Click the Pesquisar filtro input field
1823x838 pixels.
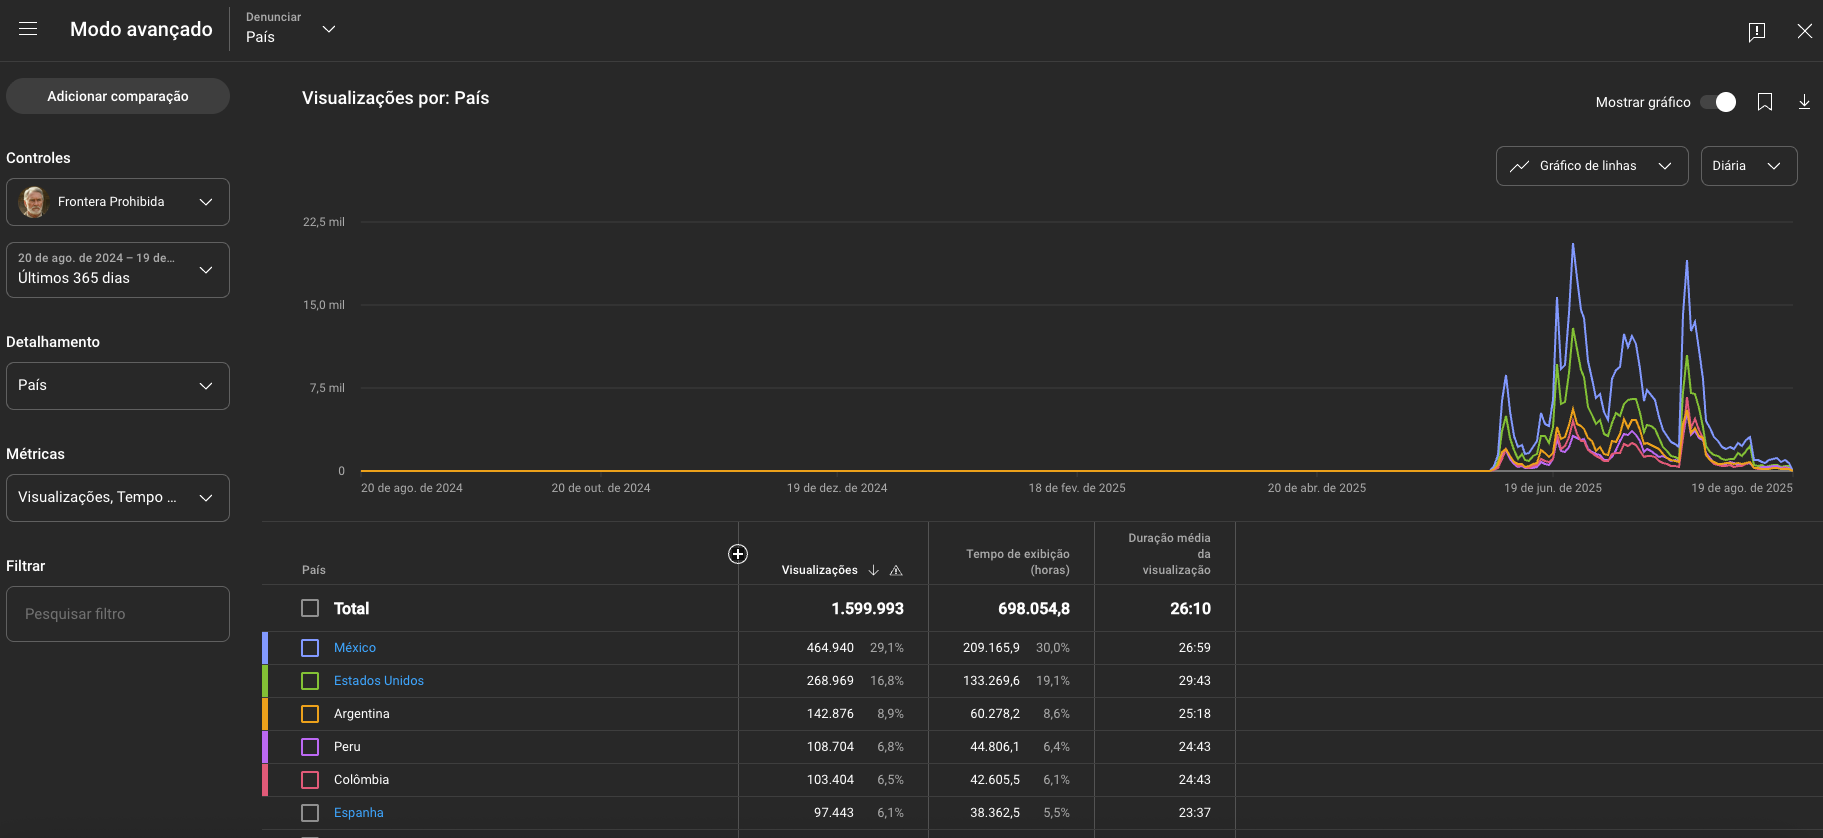(118, 614)
